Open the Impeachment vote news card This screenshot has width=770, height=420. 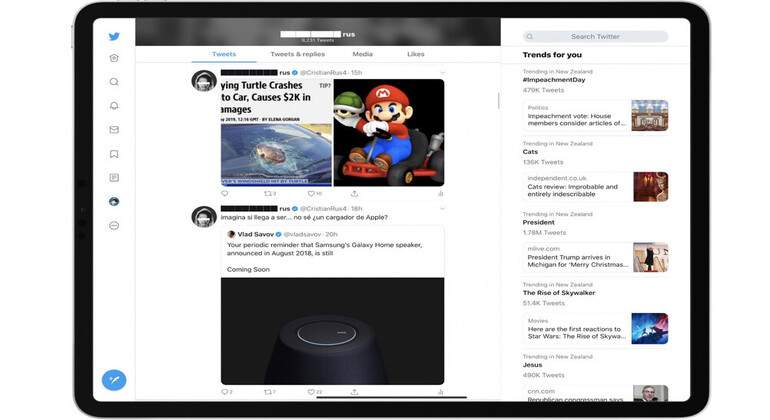click(595, 116)
